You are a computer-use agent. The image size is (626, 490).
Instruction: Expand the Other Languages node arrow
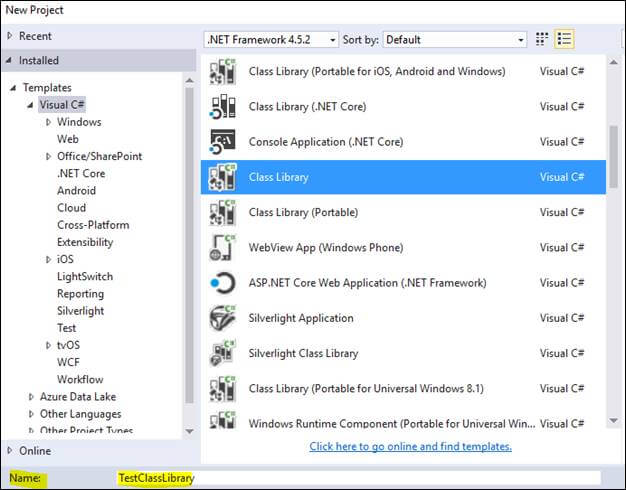tap(31, 414)
